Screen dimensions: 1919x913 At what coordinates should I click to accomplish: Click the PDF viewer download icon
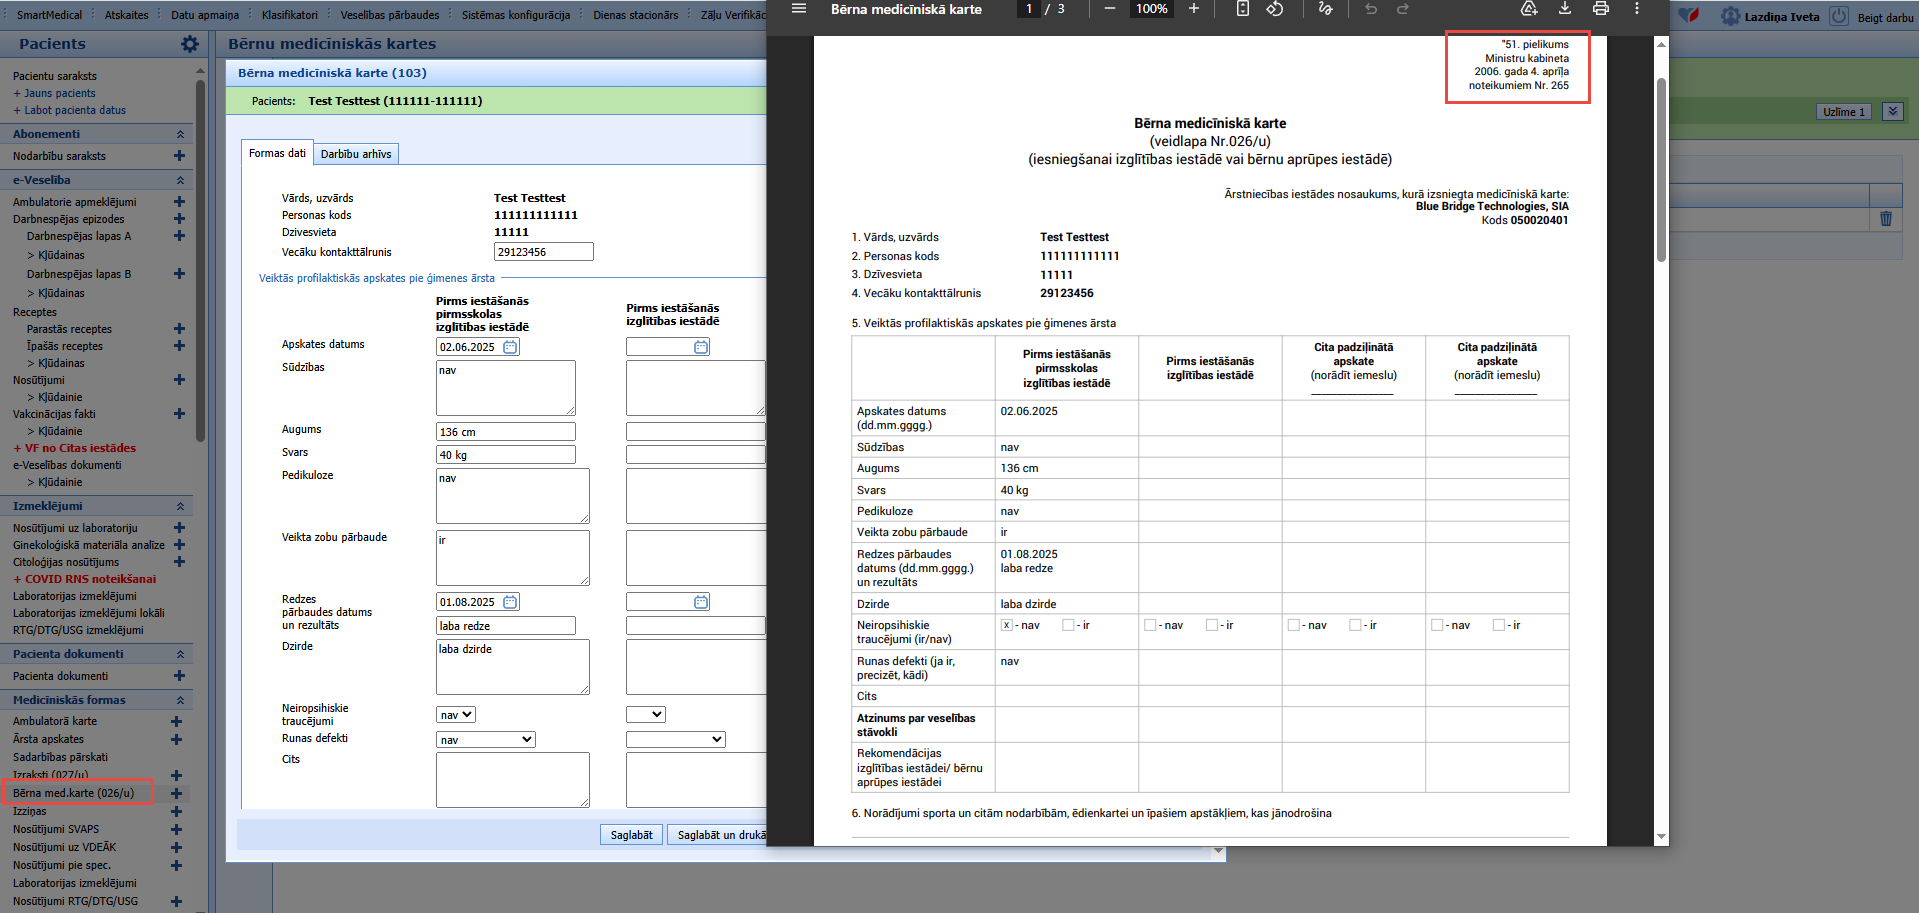point(1565,9)
